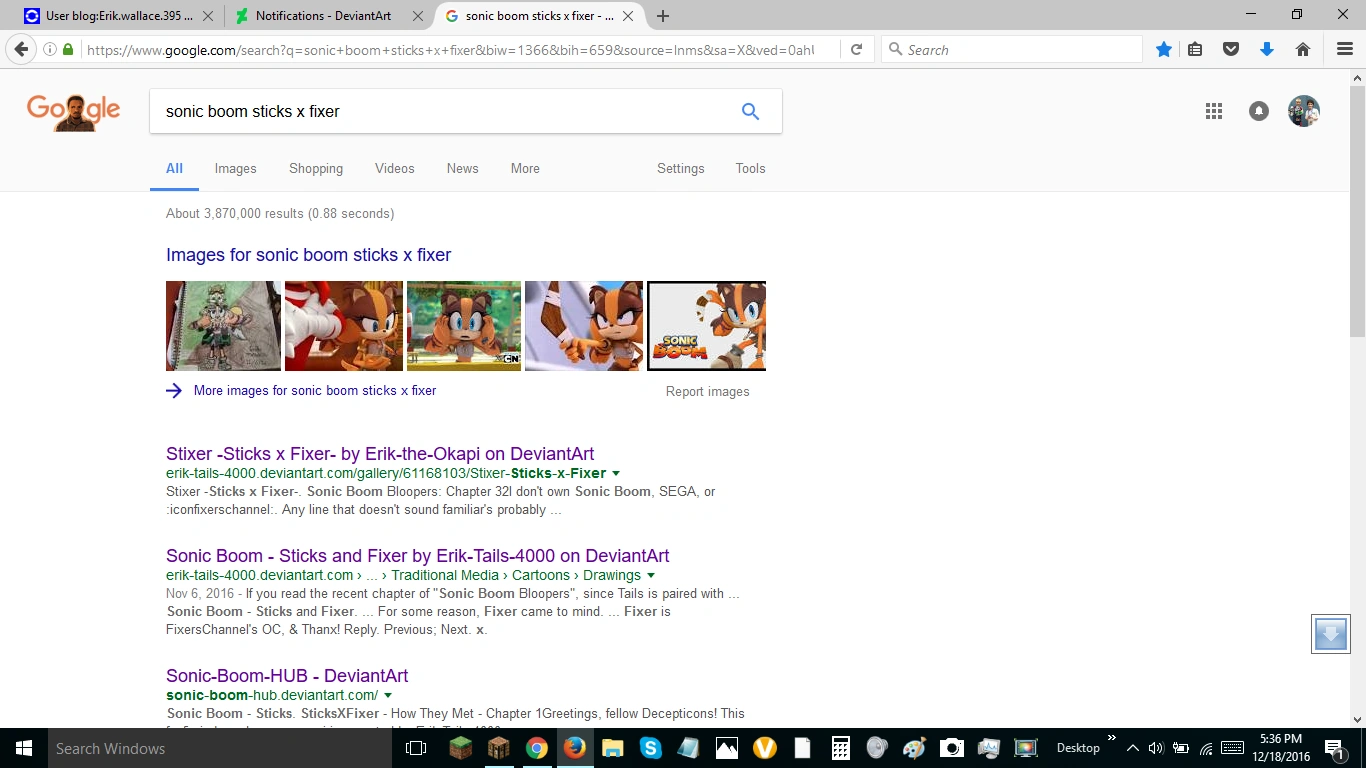This screenshot has height=768, width=1366.
Task: Open the Firefox hamburger menu
Action: pos(1345,50)
